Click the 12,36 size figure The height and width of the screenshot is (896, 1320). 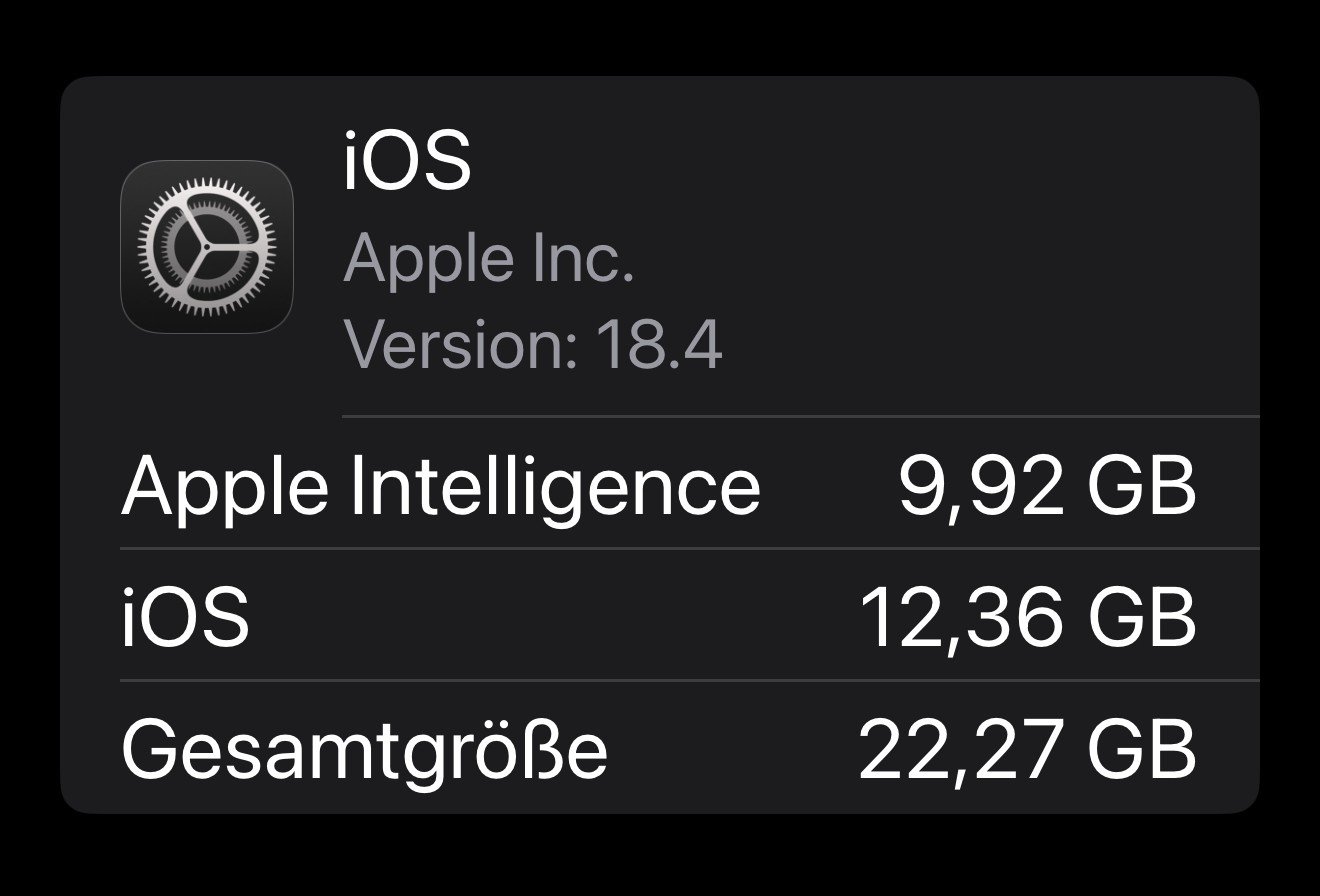(x=960, y=618)
